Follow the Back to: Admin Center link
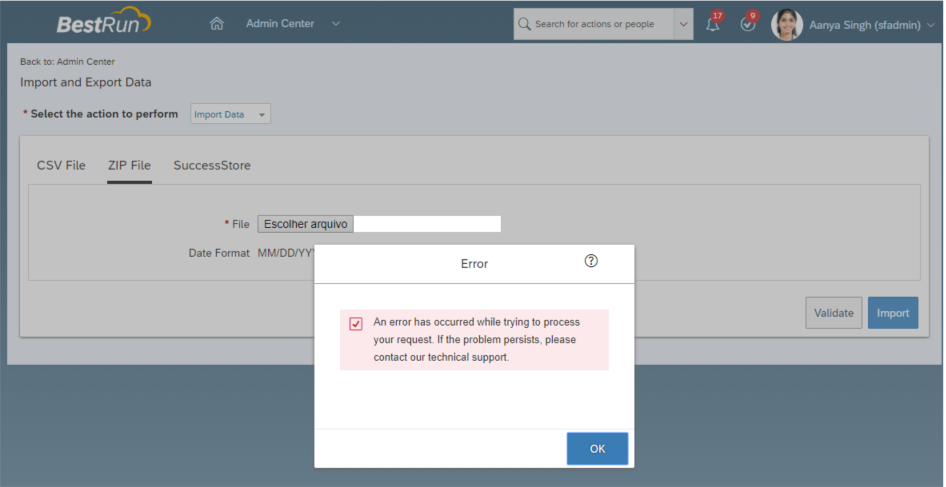This screenshot has width=946, height=487. (x=67, y=62)
